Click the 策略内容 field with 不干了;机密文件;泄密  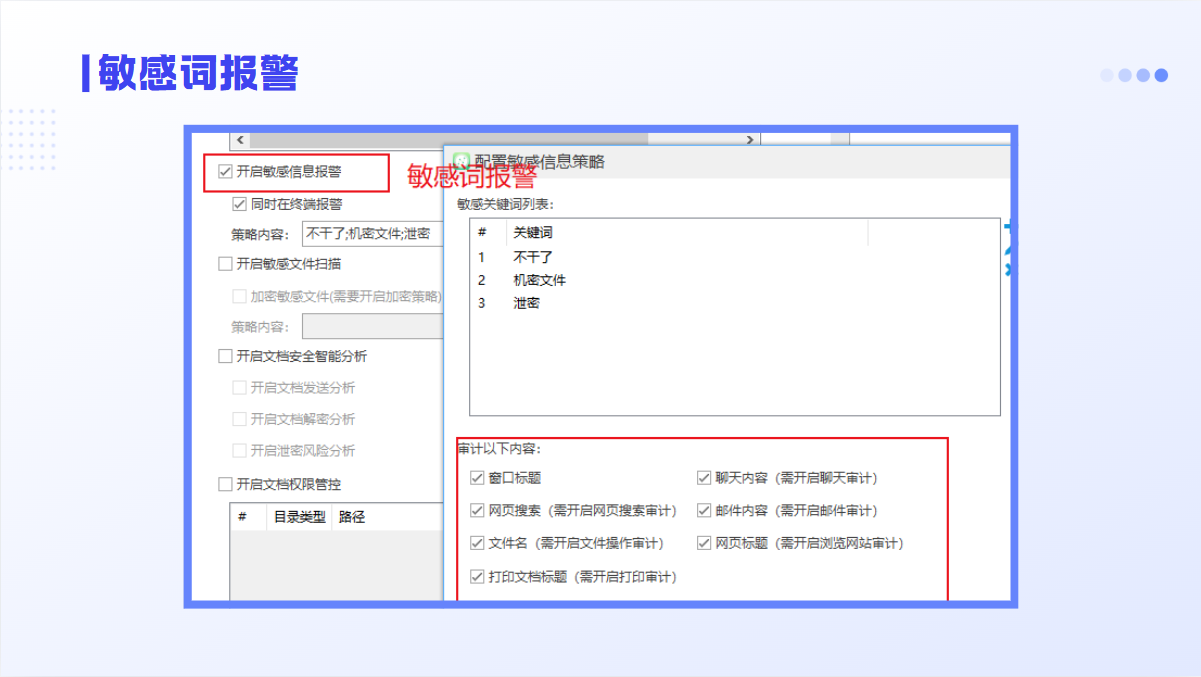tap(372, 234)
